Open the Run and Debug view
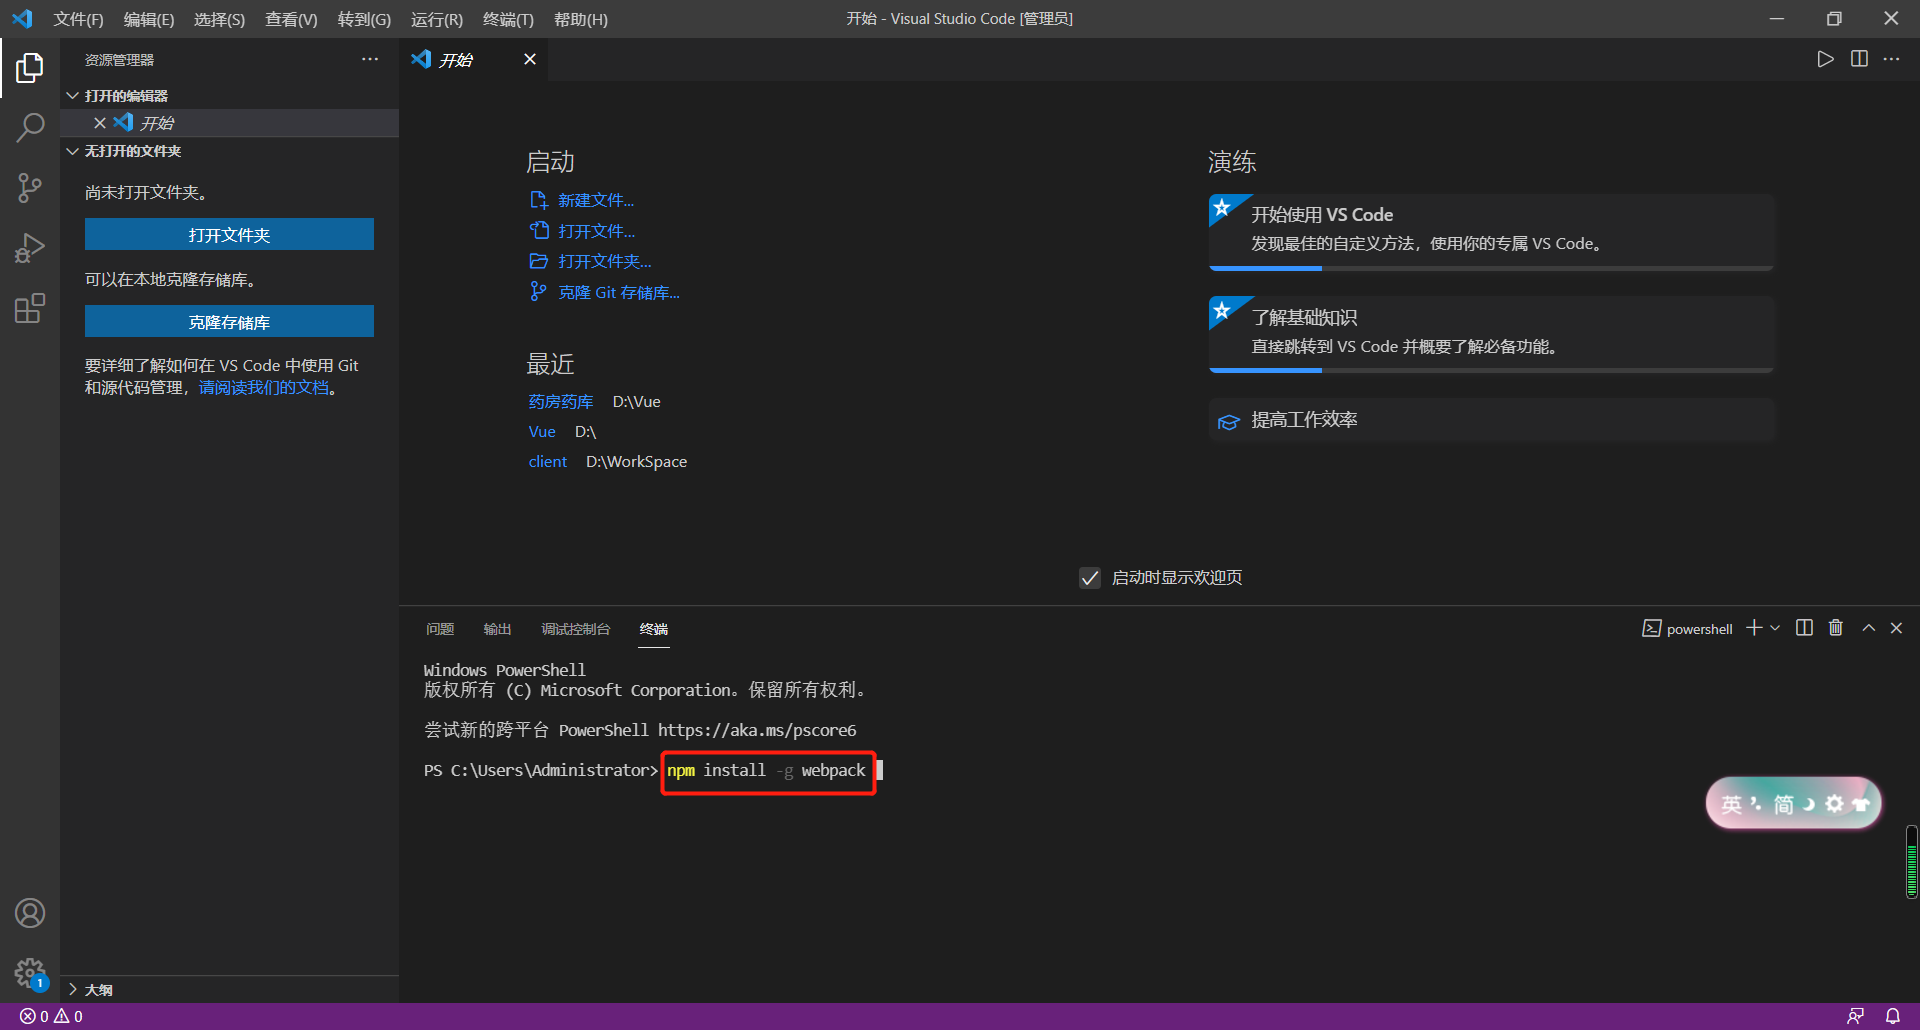The width and height of the screenshot is (1920, 1030). click(x=30, y=248)
